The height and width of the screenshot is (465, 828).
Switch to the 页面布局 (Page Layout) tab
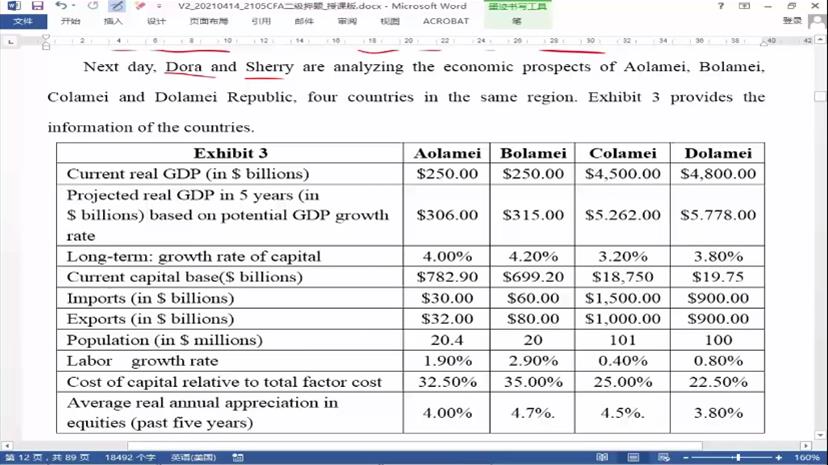click(209, 21)
